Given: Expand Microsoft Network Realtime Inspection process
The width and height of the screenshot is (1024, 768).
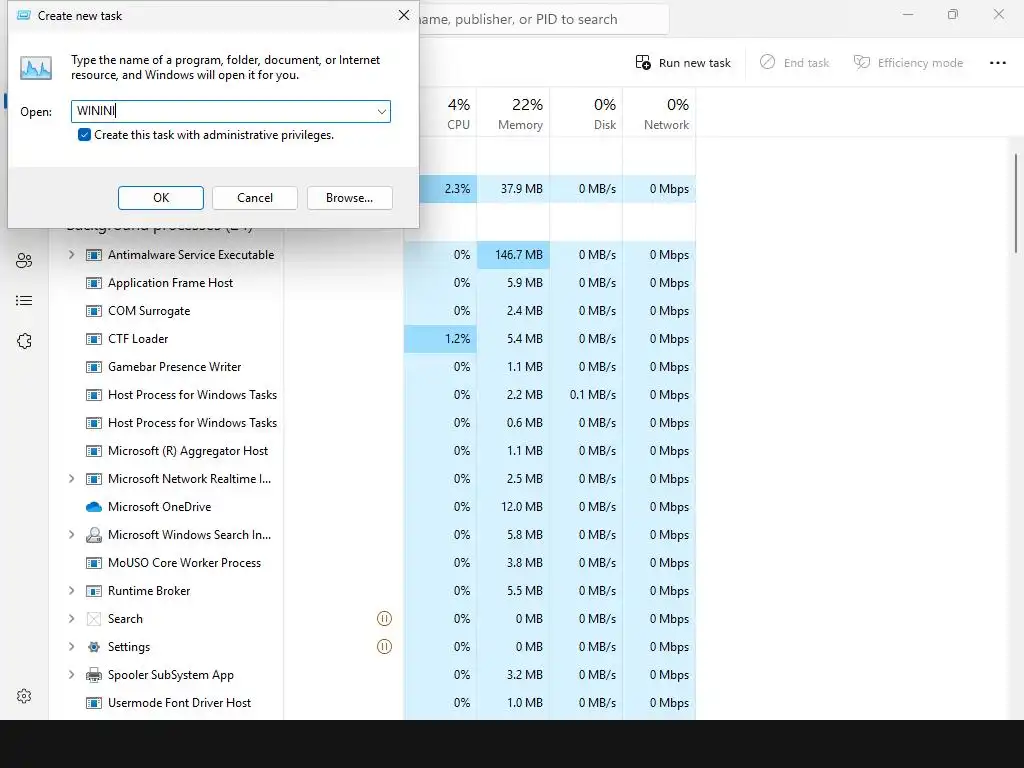Looking at the screenshot, I should pyautogui.click(x=71, y=479).
